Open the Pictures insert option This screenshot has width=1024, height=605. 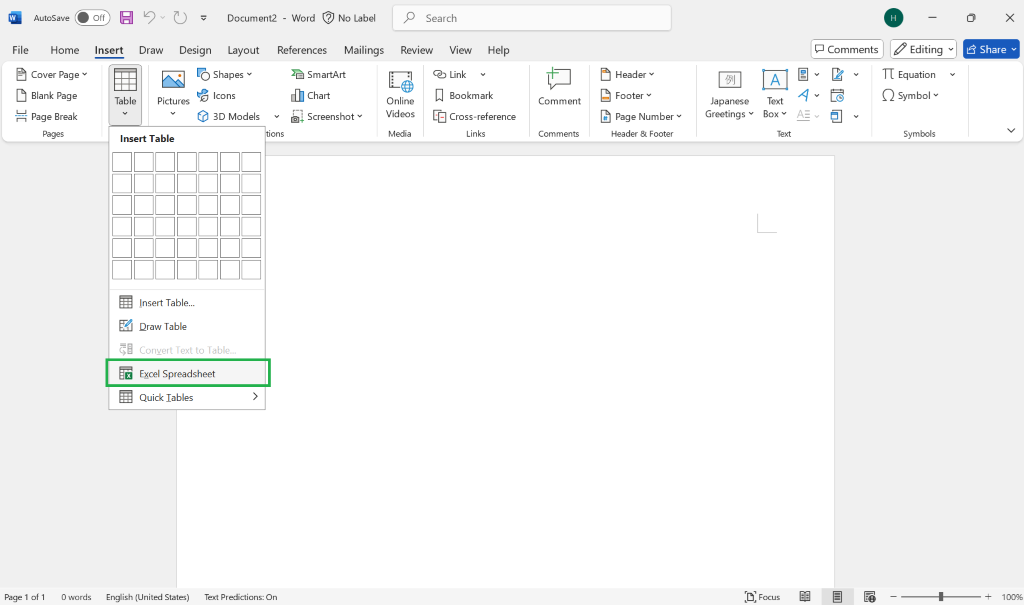coord(173,94)
